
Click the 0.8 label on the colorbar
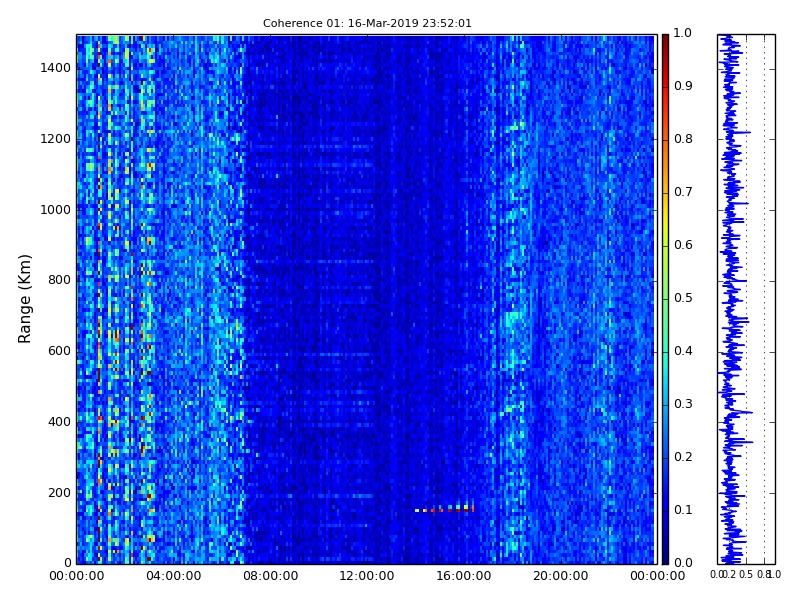tap(683, 139)
